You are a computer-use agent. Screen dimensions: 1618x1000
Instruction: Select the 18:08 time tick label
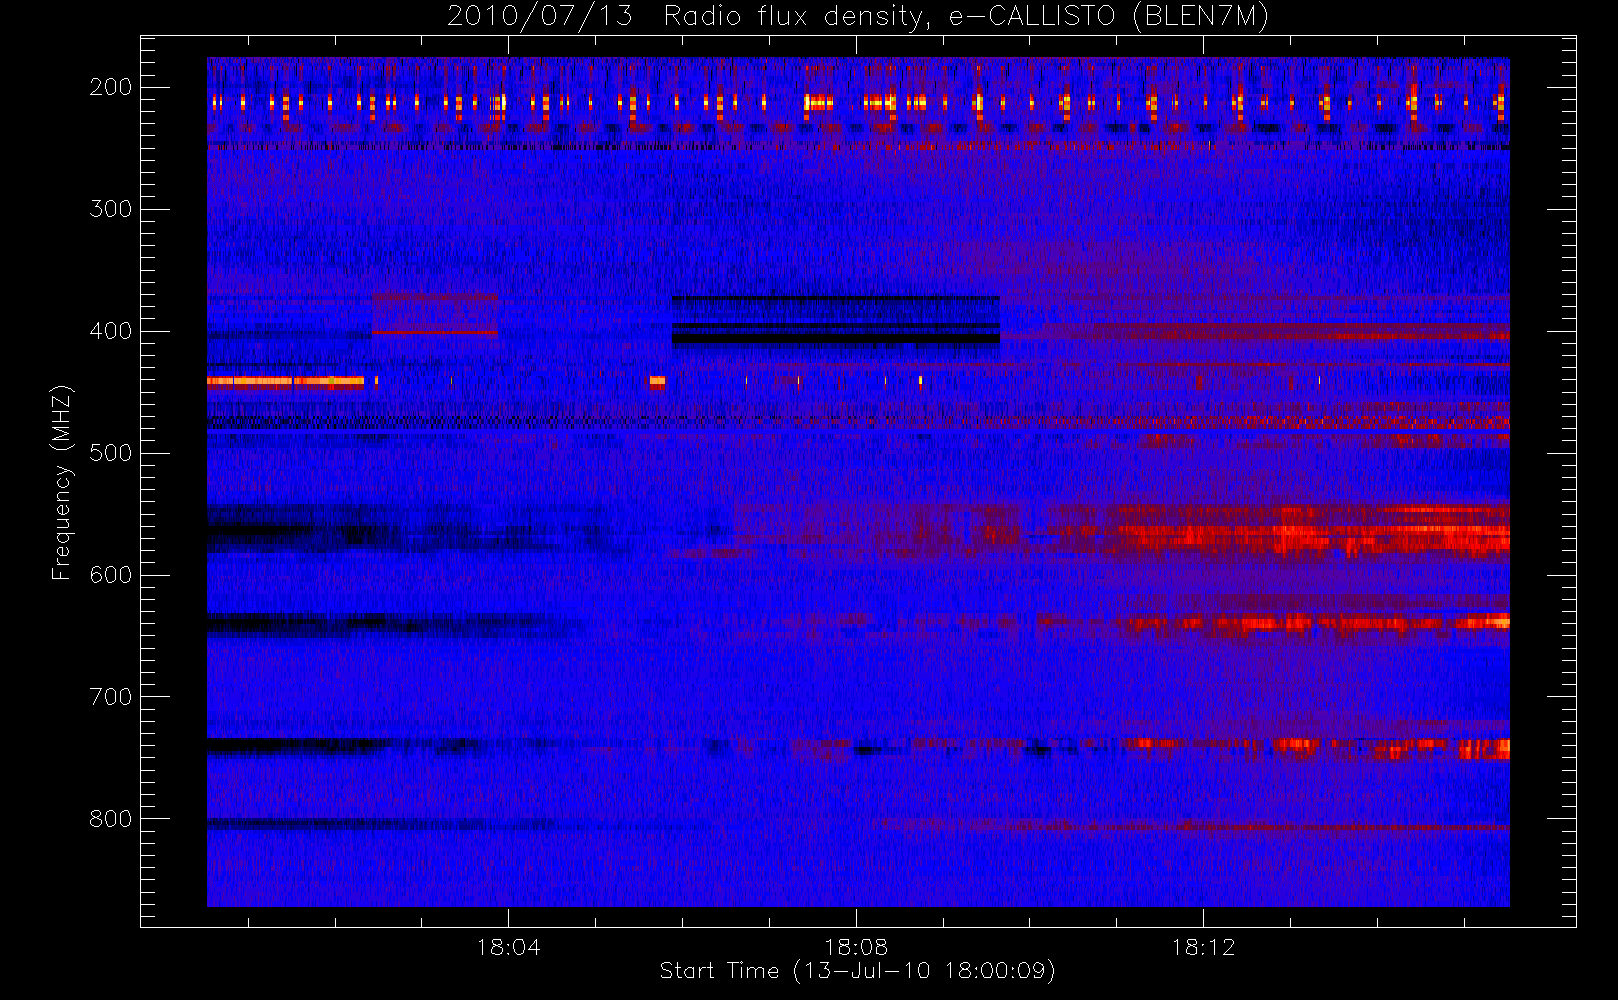click(856, 947)
